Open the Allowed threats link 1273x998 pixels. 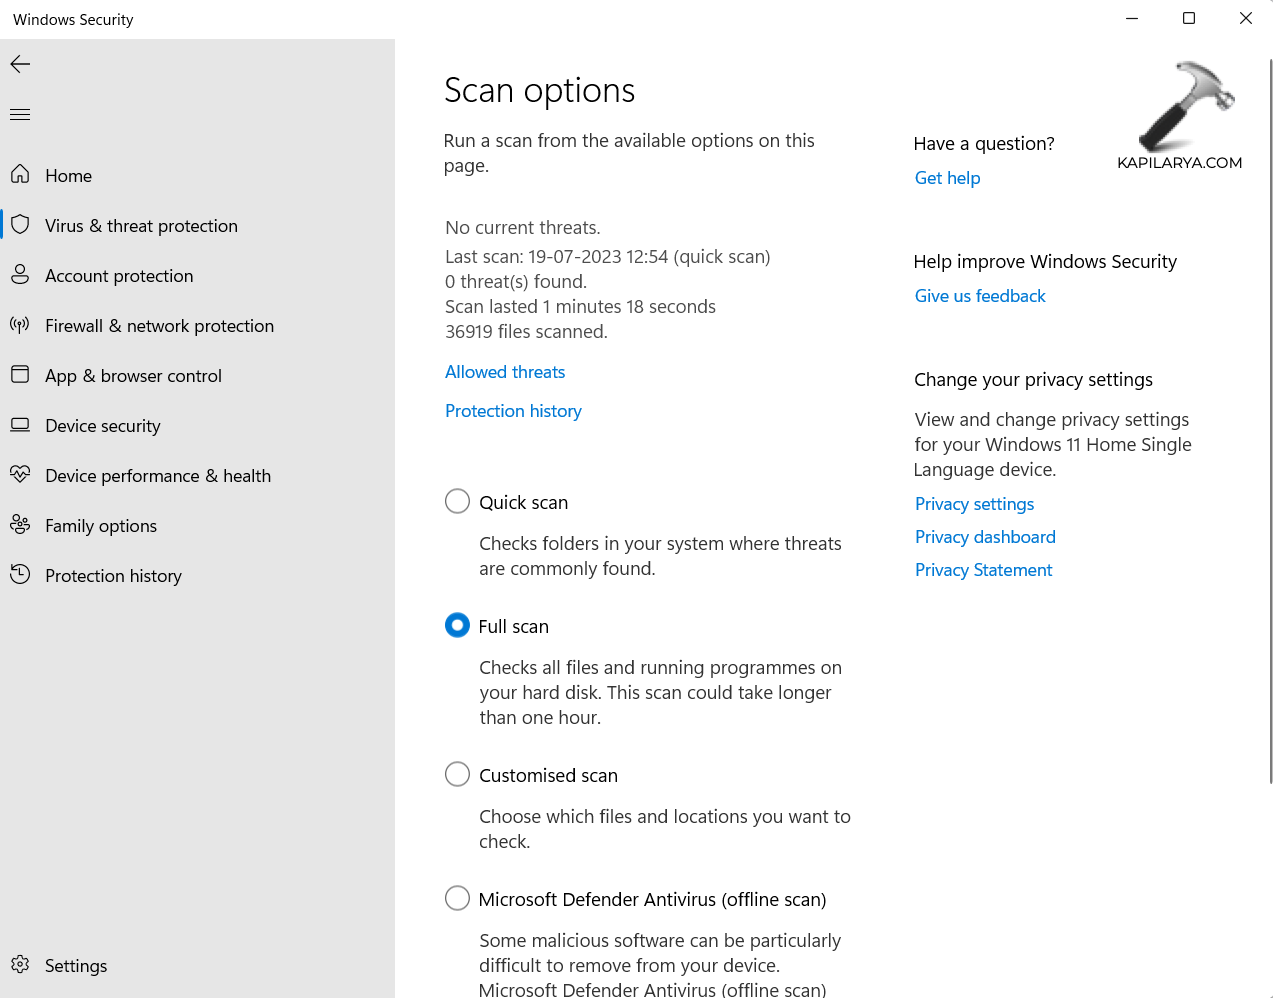click(x=505, y=372)
